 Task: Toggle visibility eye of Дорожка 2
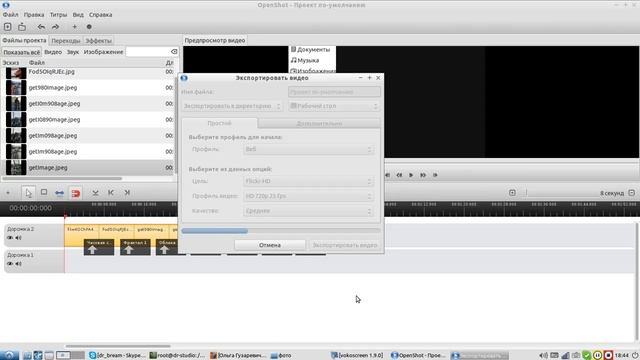click(10, 238)
